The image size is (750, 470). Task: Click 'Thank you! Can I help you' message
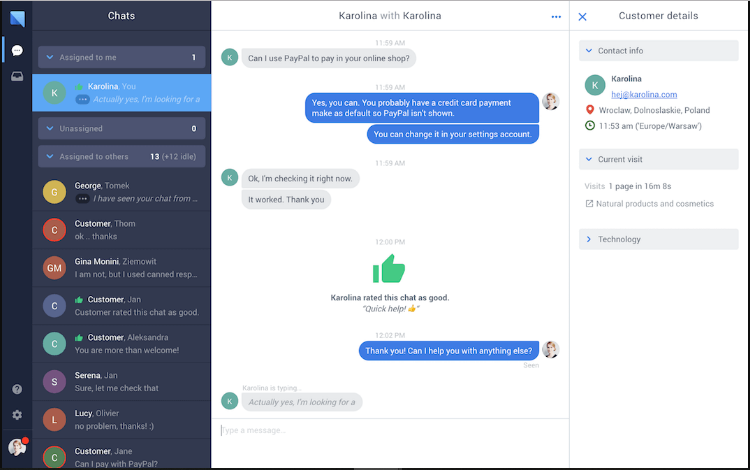coord(449,350)
